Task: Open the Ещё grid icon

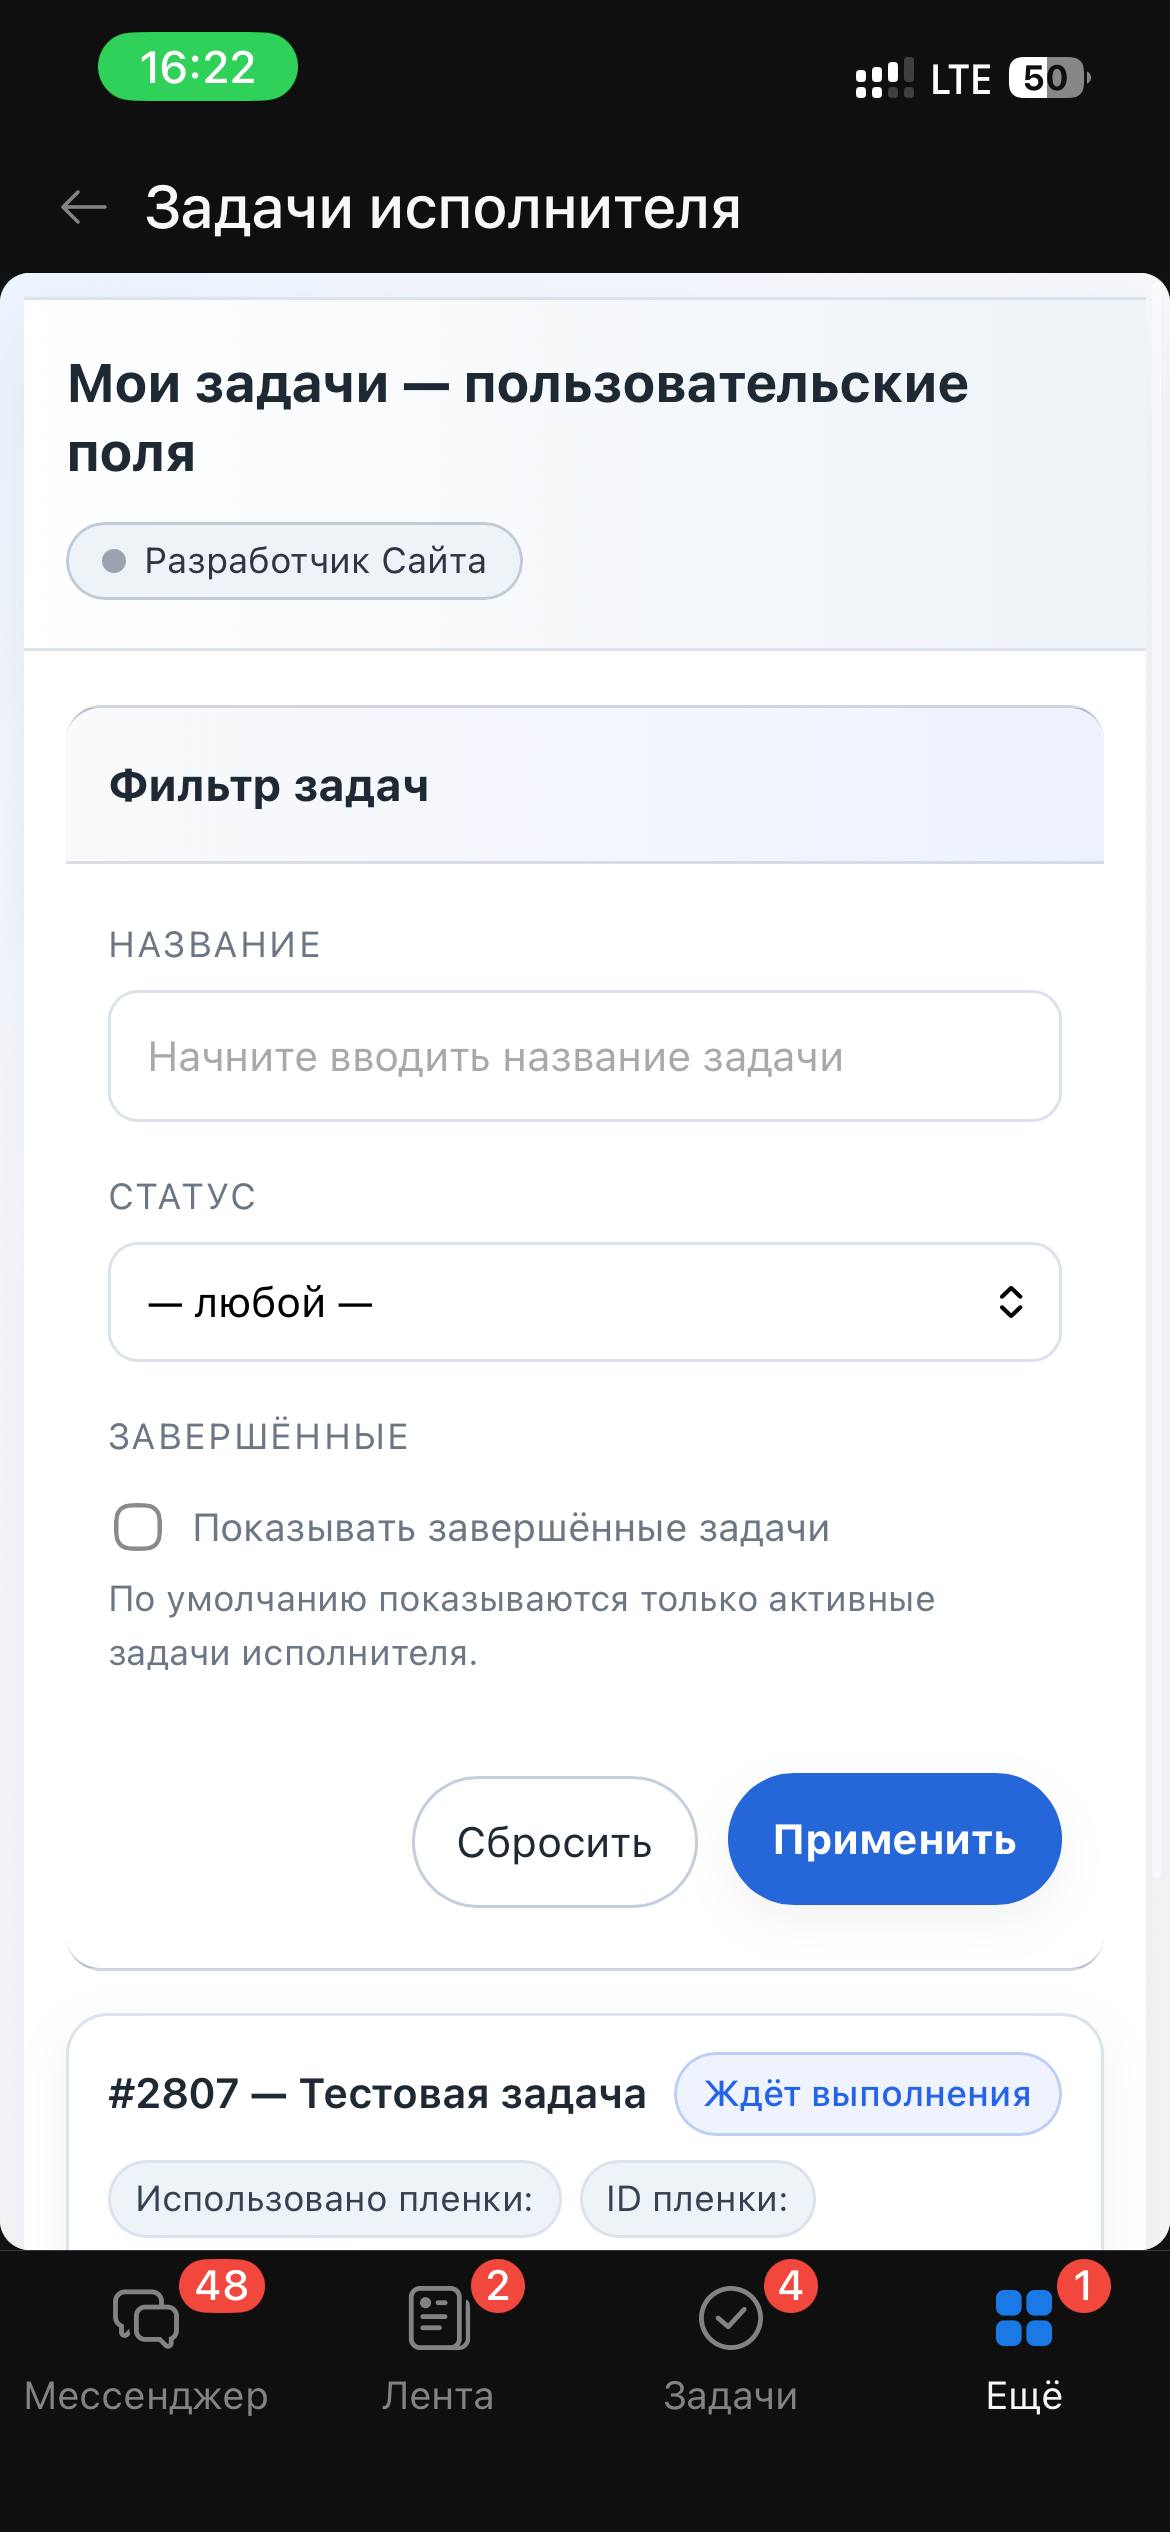Action: coord(1024,2318)
